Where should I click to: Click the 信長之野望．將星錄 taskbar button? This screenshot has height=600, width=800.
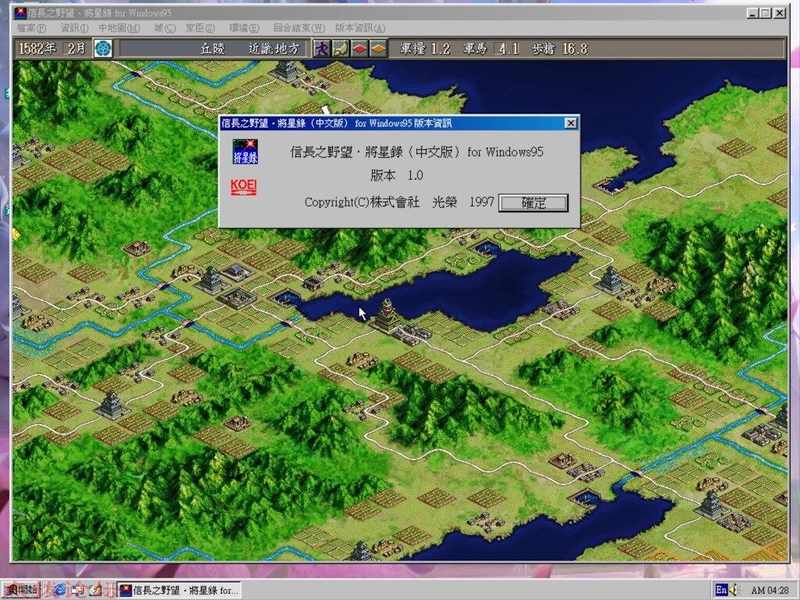(179, 590)
